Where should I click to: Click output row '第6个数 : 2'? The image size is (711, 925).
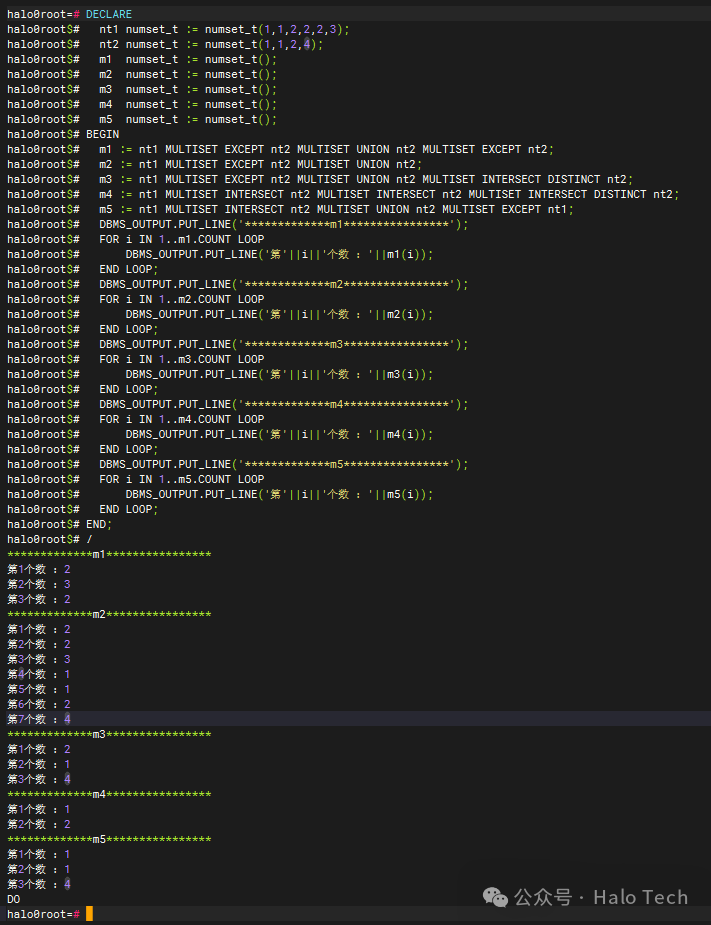pyautogui.click(x=39, y=704)
